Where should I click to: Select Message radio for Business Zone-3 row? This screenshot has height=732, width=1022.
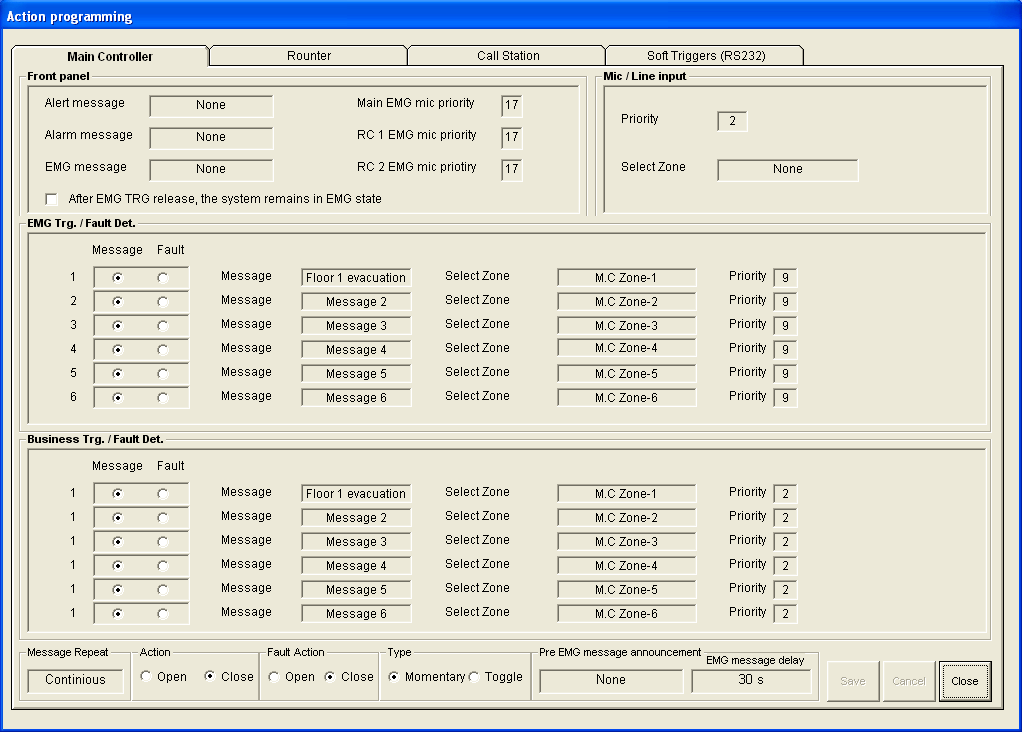[117, 542]
